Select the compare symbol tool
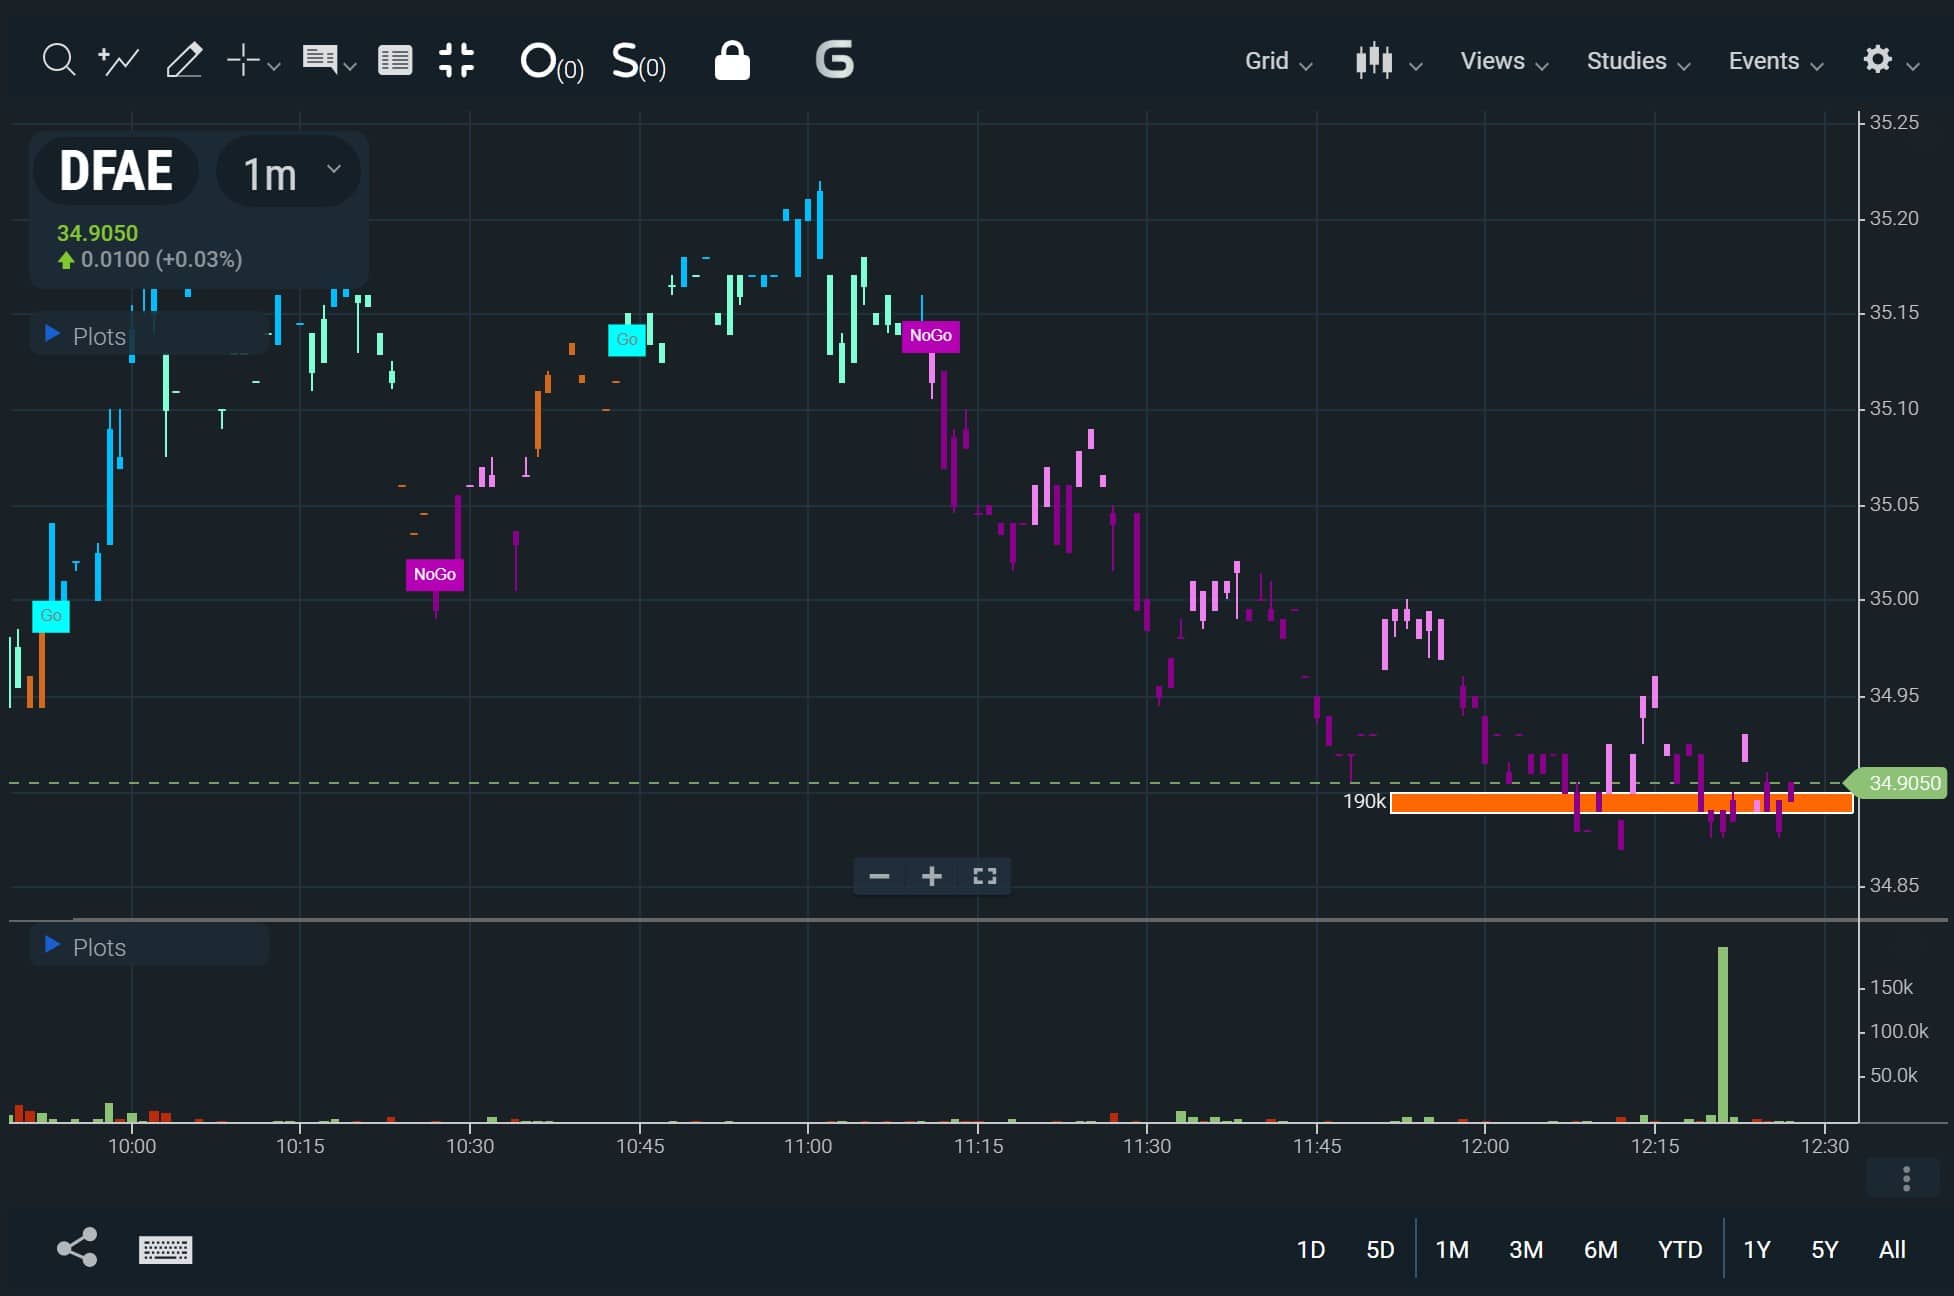 (x=118, y=60)
